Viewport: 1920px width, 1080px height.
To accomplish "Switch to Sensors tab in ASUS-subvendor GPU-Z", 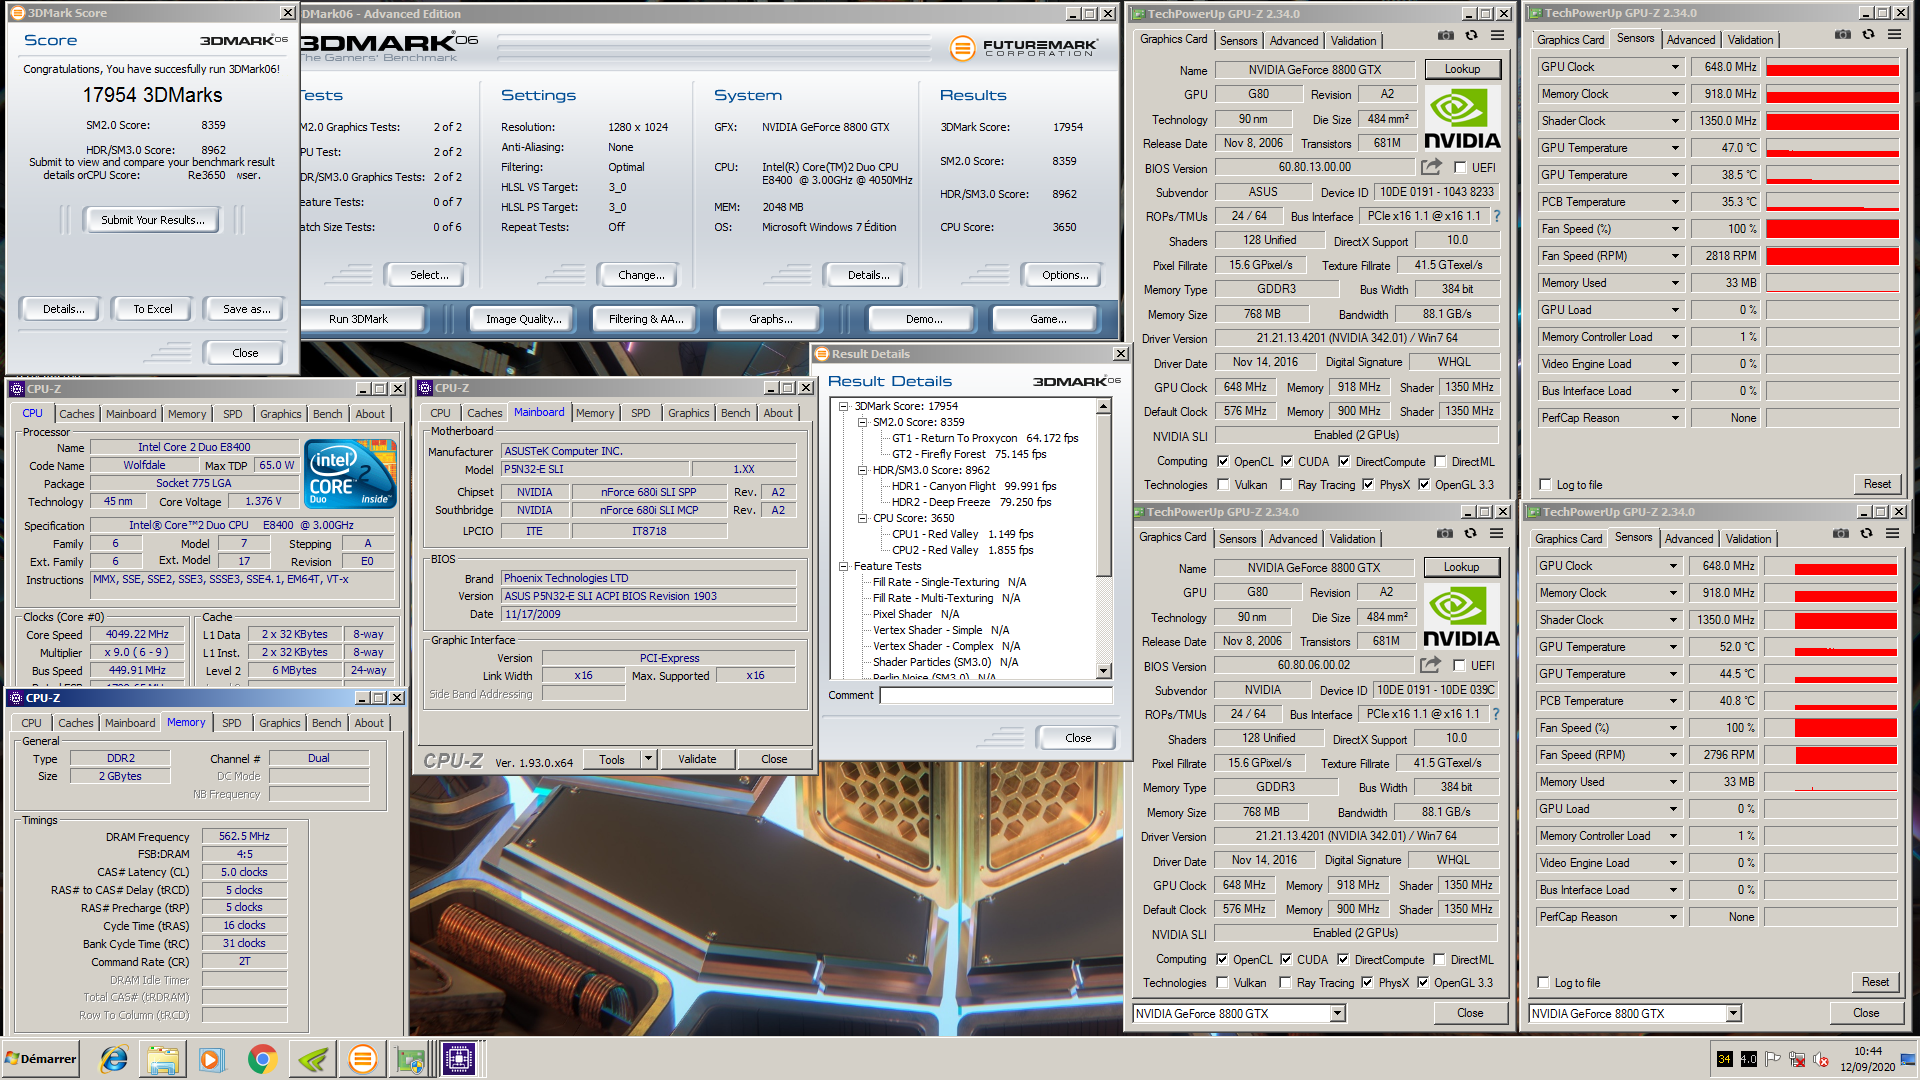I will pos(1238,41).
